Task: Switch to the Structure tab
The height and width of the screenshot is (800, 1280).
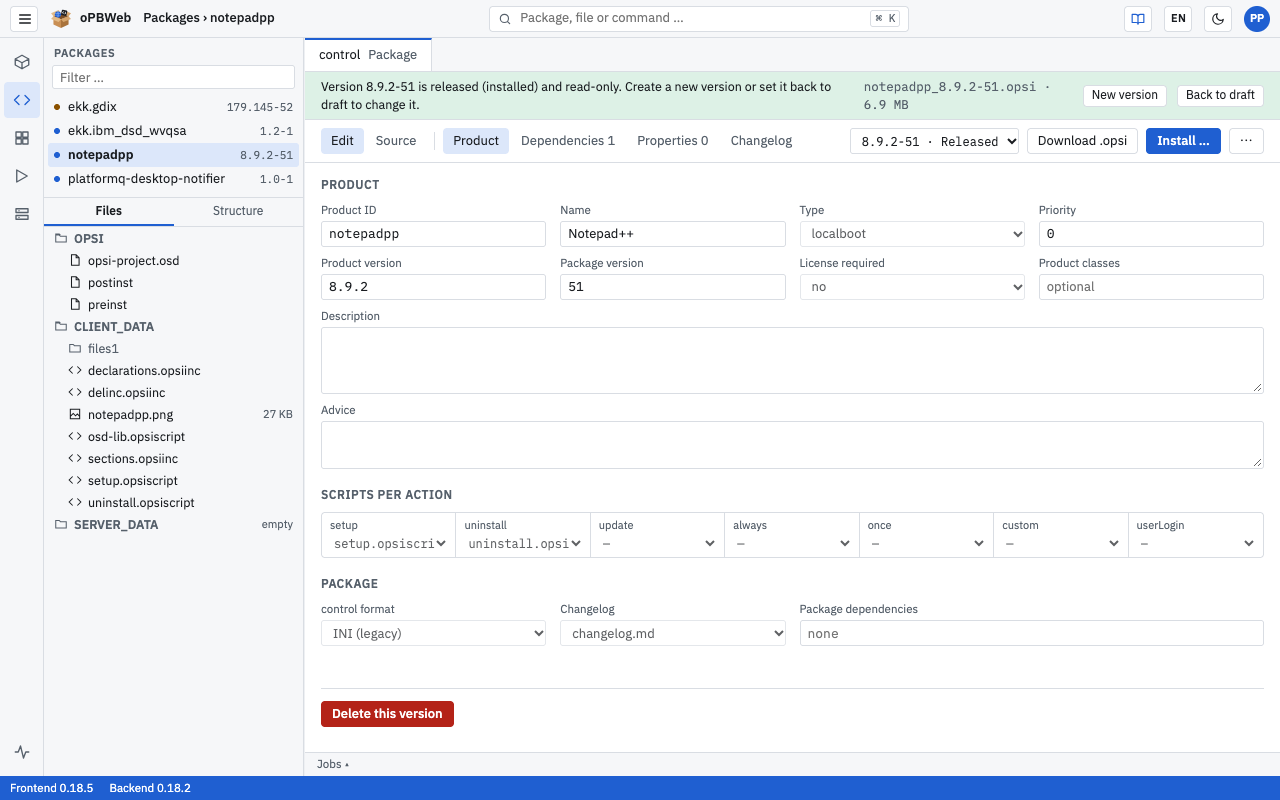Action: pyautogui.click(x=238, y=211)
